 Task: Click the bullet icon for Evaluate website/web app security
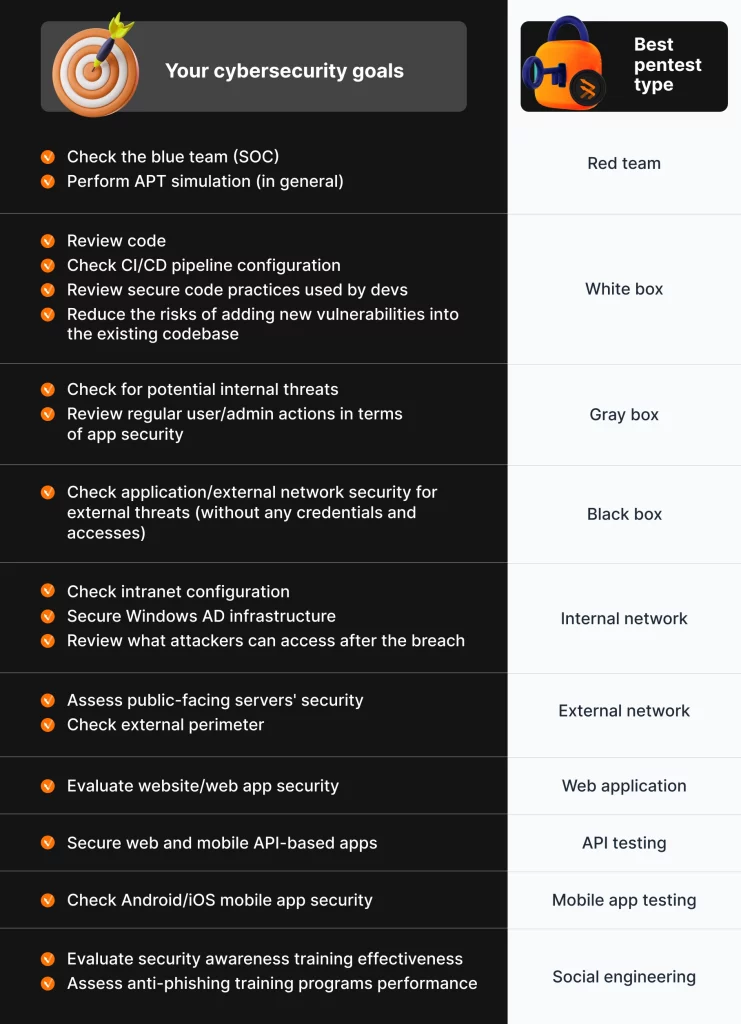pos(48,786)
